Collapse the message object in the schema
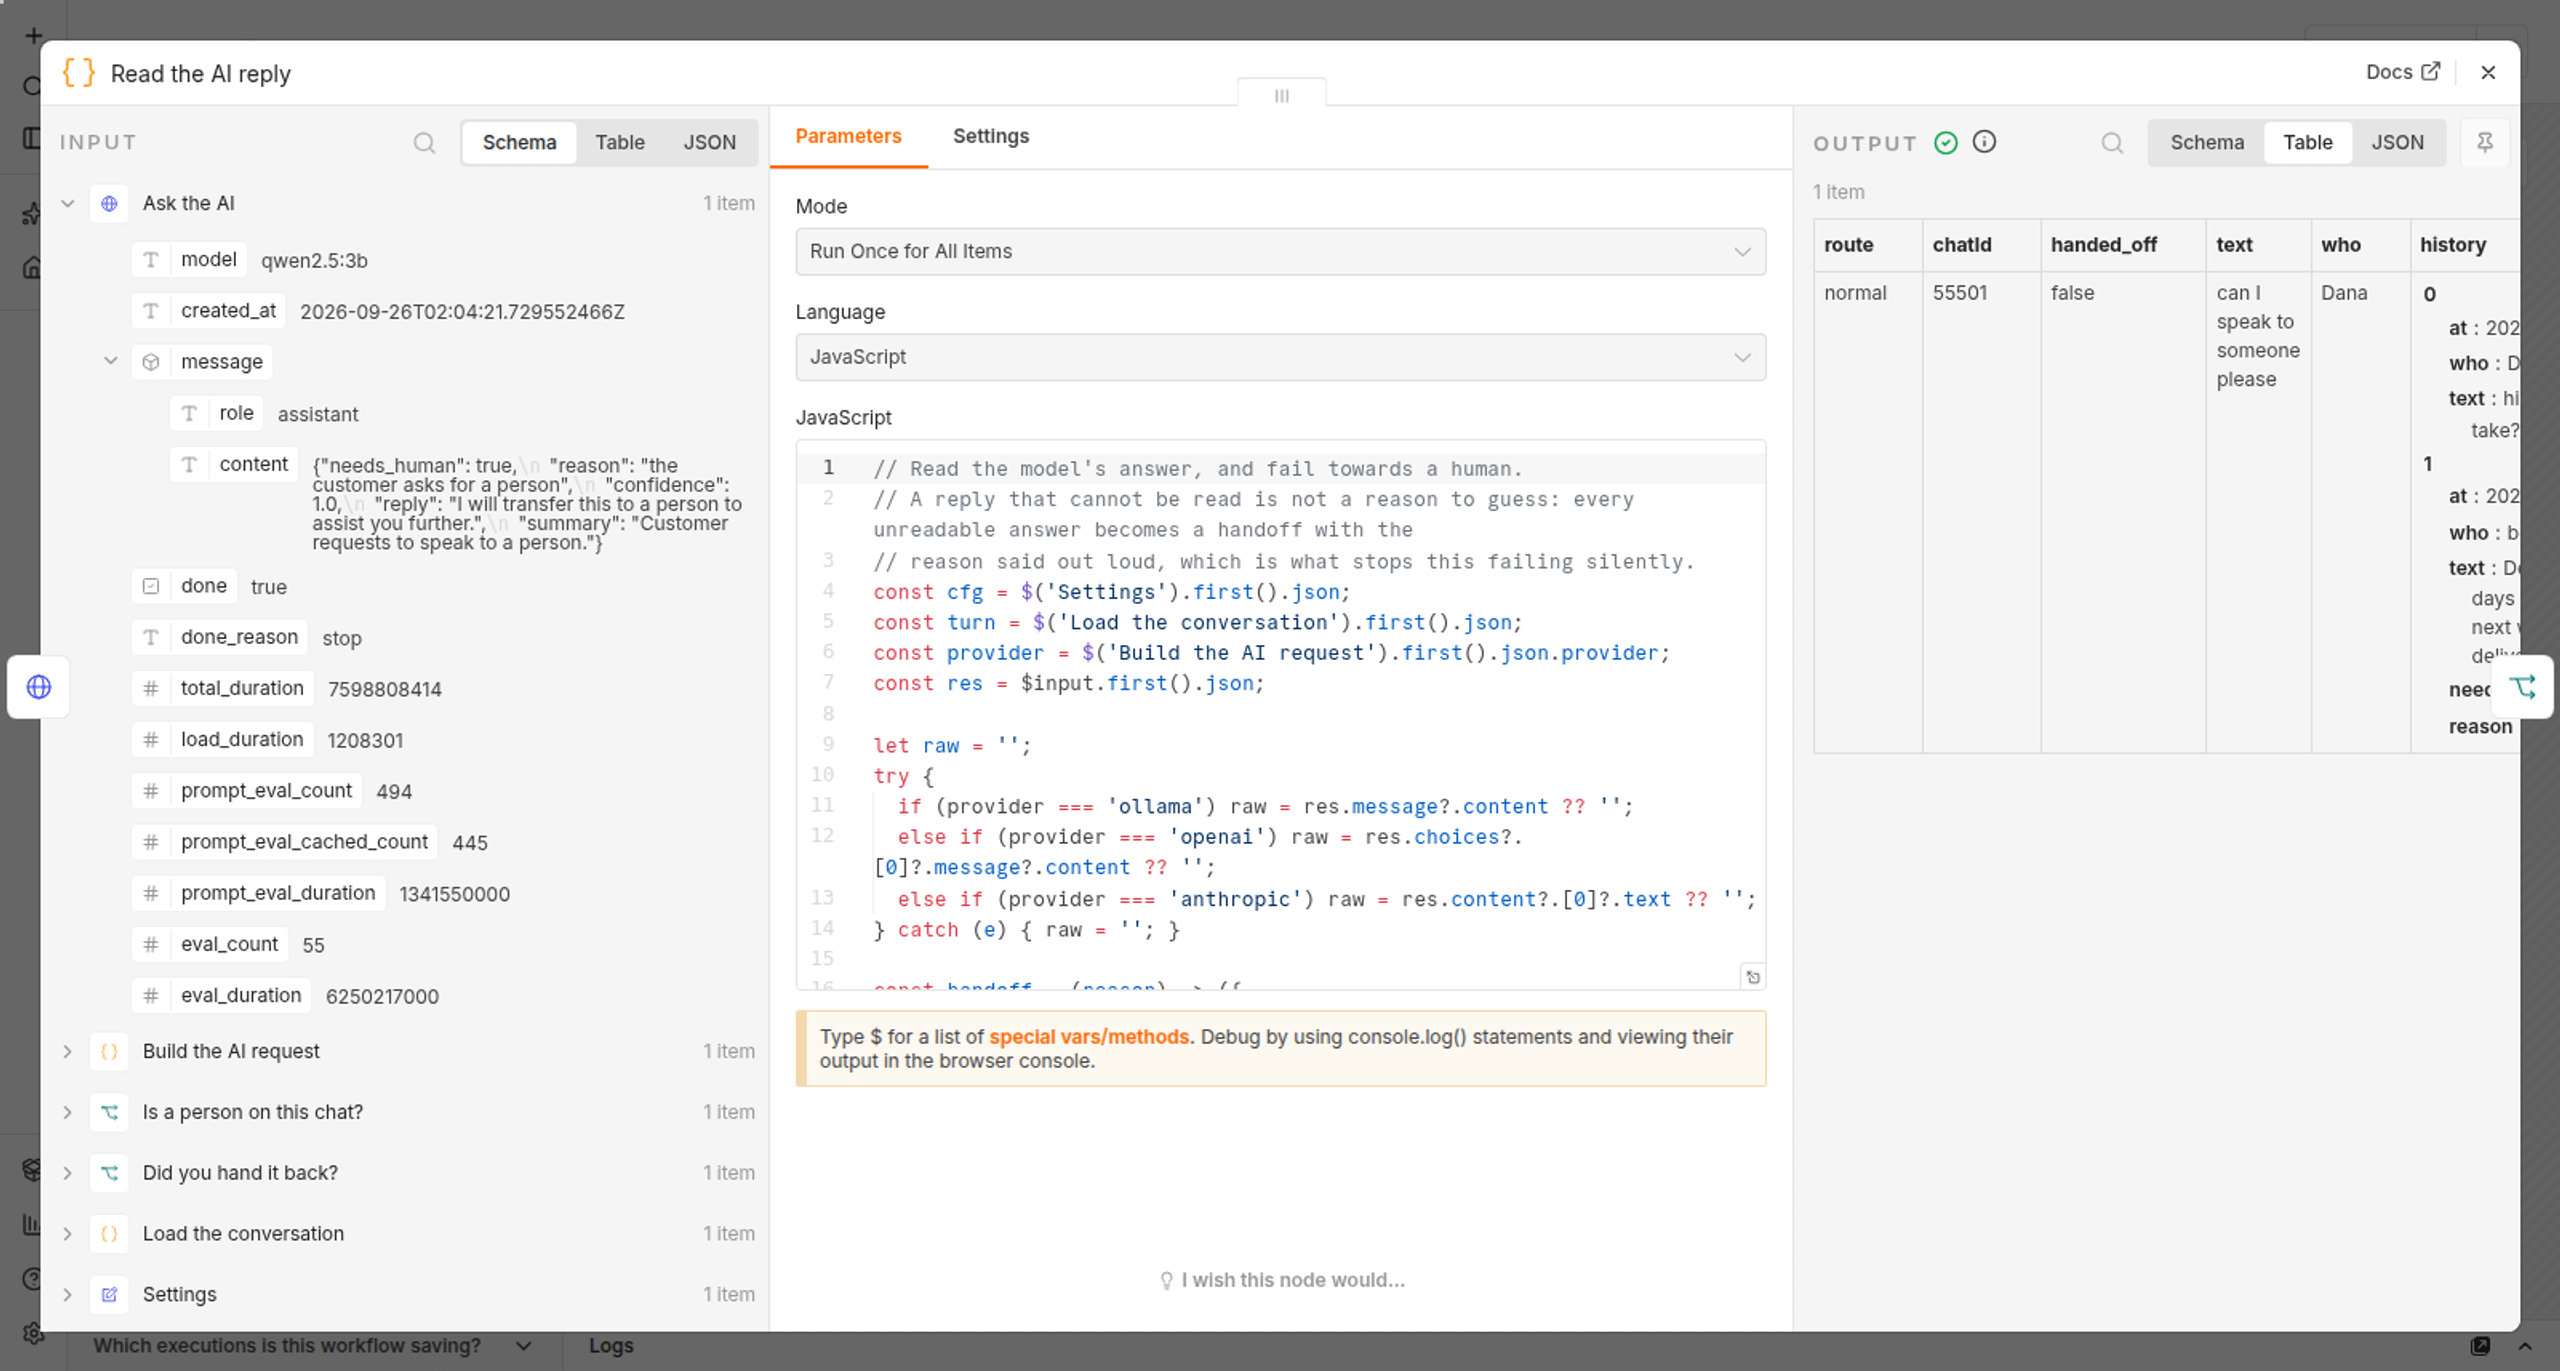Screen dimensions: 2560x1371 tap(111, 361)
